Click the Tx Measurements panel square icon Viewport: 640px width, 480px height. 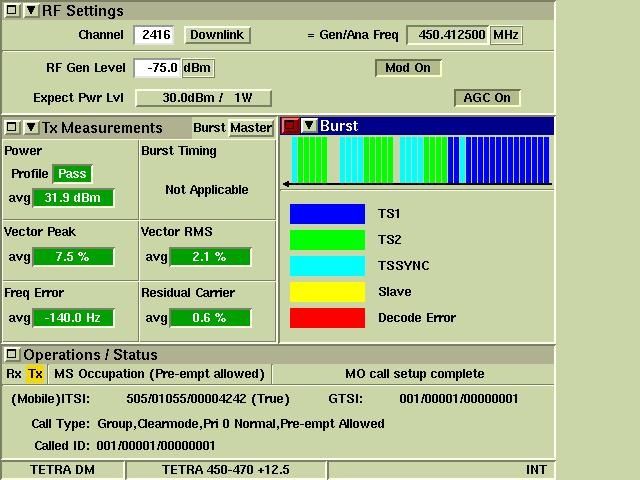tap(11, 127)
